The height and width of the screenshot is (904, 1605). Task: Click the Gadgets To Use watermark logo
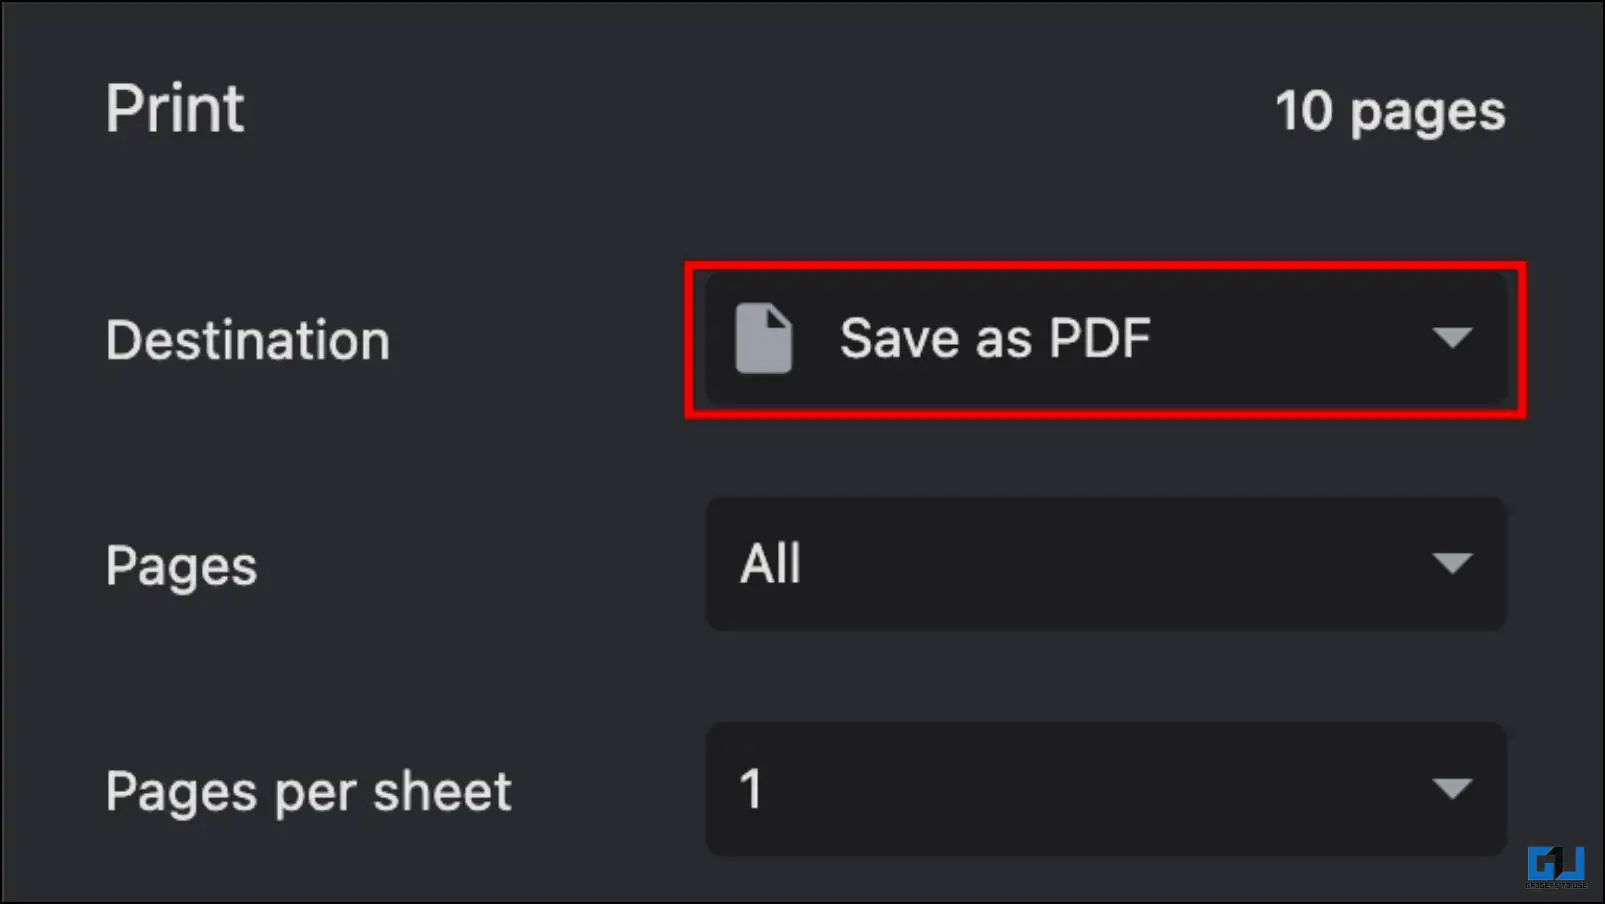coord(1556,866)
